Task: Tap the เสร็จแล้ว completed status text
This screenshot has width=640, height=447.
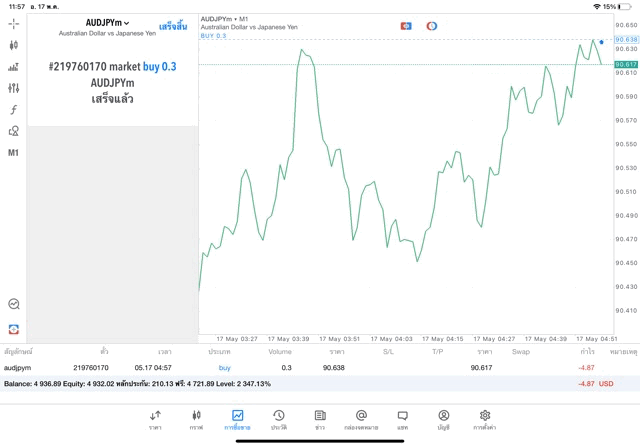Action: pyautogui.click(x=112, y=99)
